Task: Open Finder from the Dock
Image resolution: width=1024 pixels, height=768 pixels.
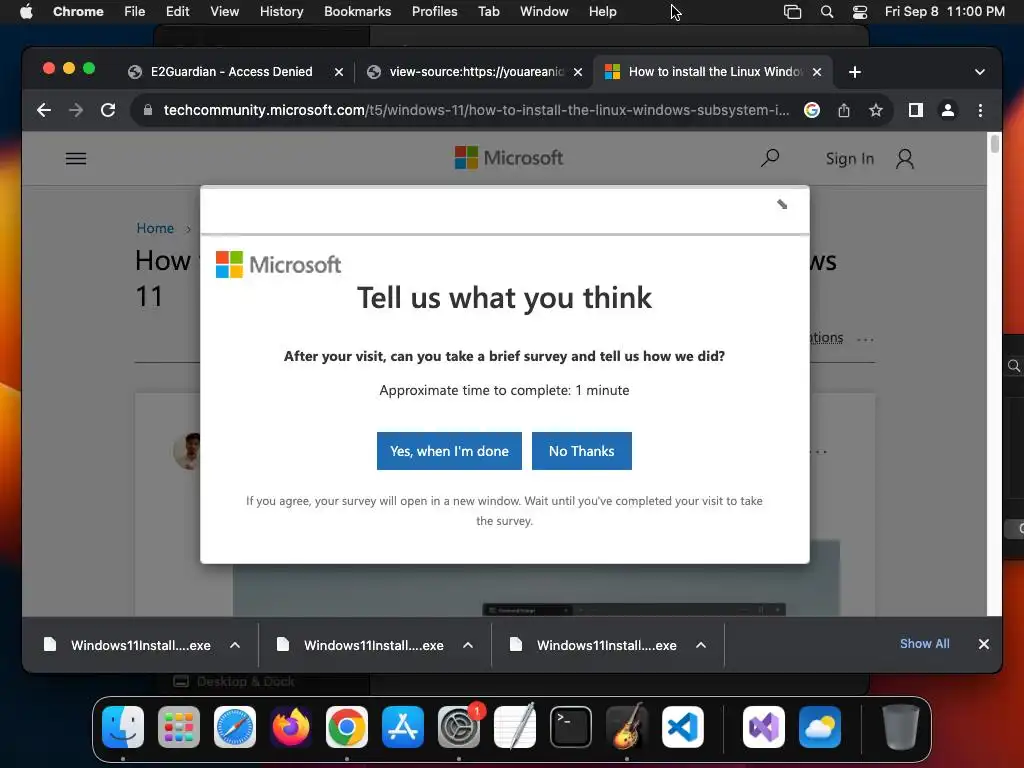Action: click(x=123, y=727)
